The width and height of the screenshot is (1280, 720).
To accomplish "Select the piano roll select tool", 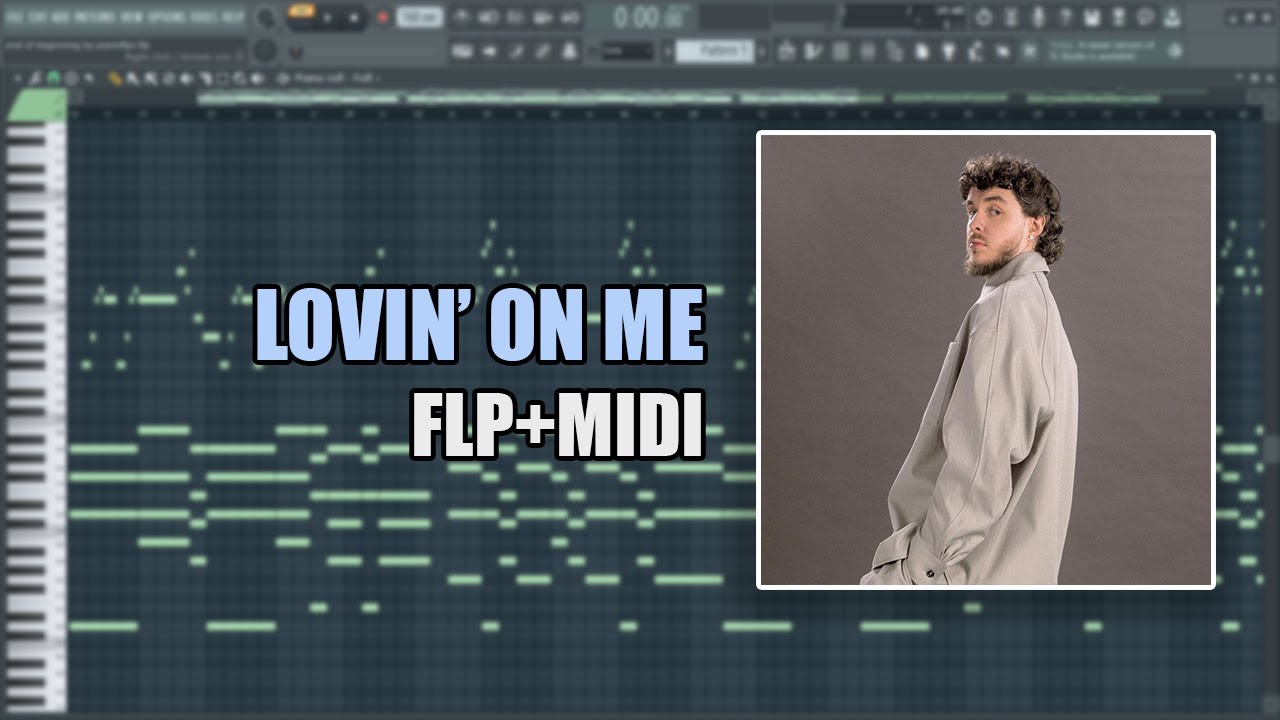I will (x=222, y=78).
